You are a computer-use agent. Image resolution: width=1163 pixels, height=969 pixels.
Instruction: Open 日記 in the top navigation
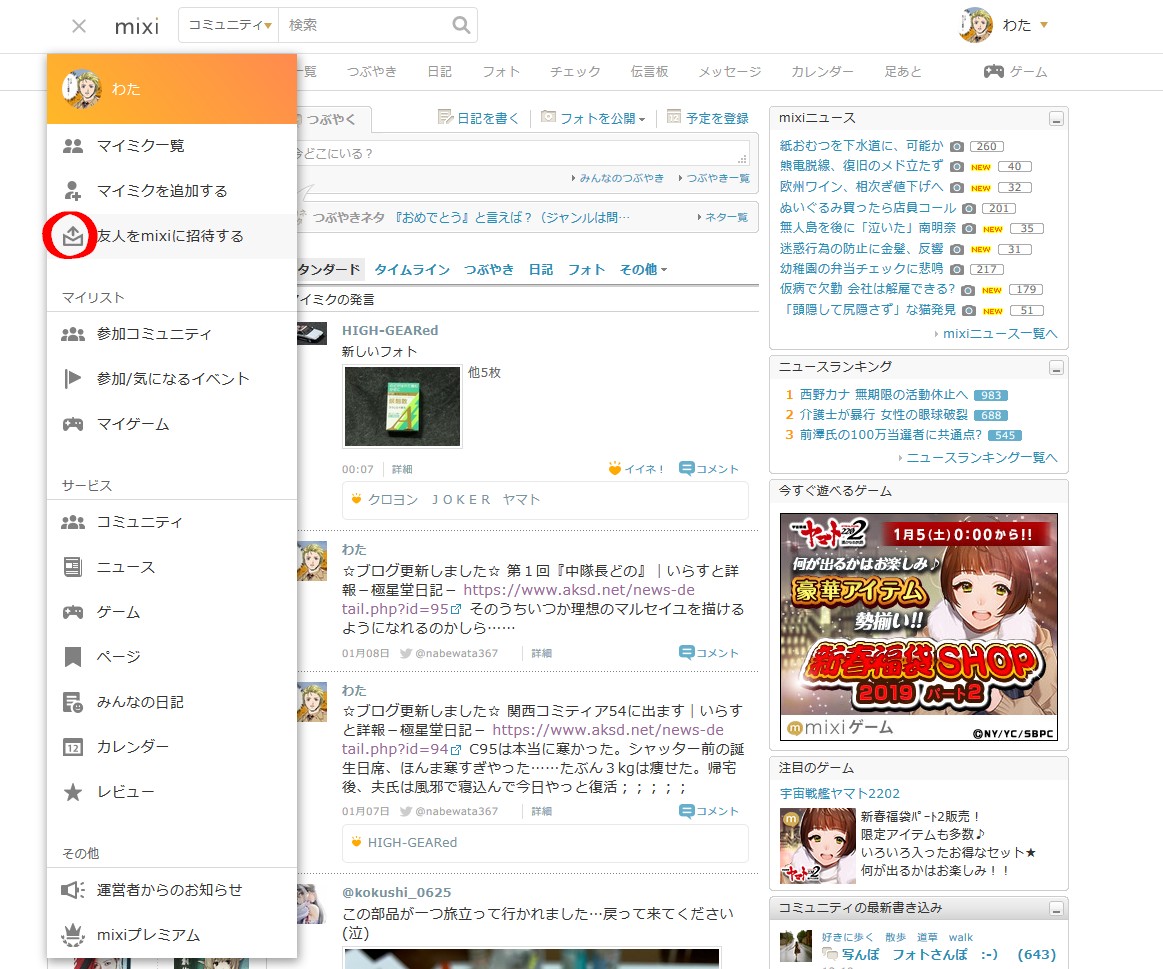[440, 71]
